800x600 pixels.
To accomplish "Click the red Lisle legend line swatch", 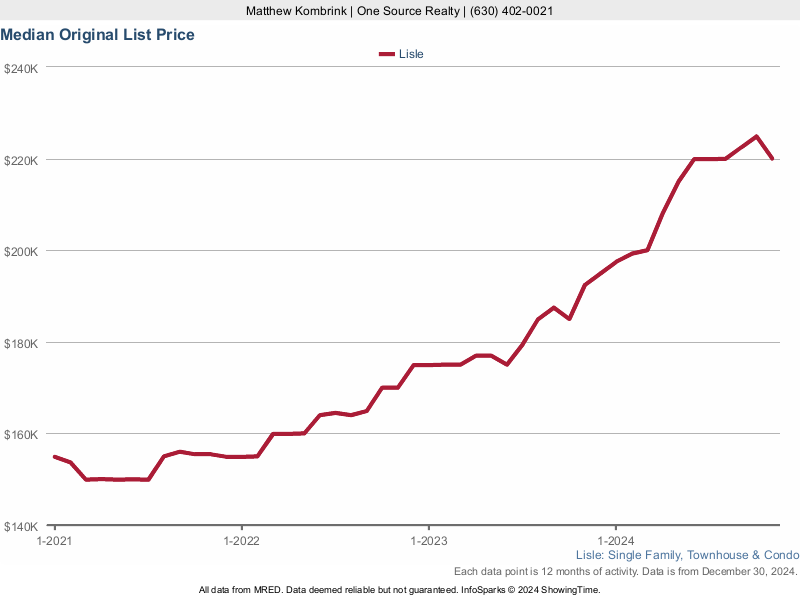I will tap(386, 54).
